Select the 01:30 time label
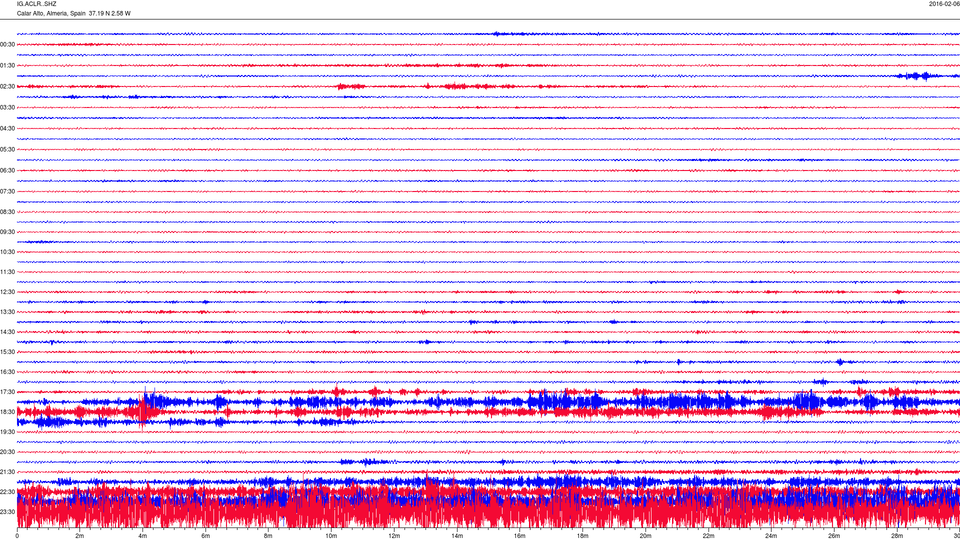This screenshot has width=960, height=540. coord(7,66)
